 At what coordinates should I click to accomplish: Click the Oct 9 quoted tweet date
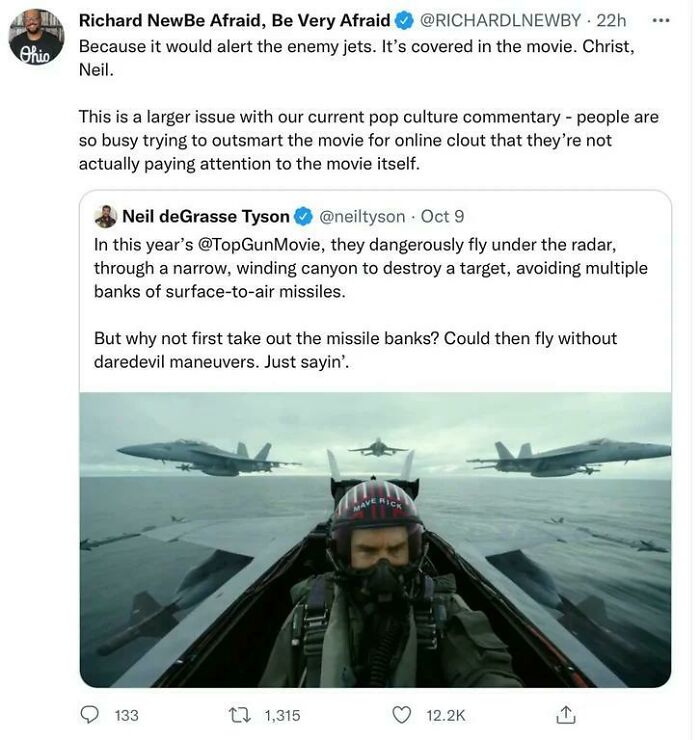[x=443, y=217]
